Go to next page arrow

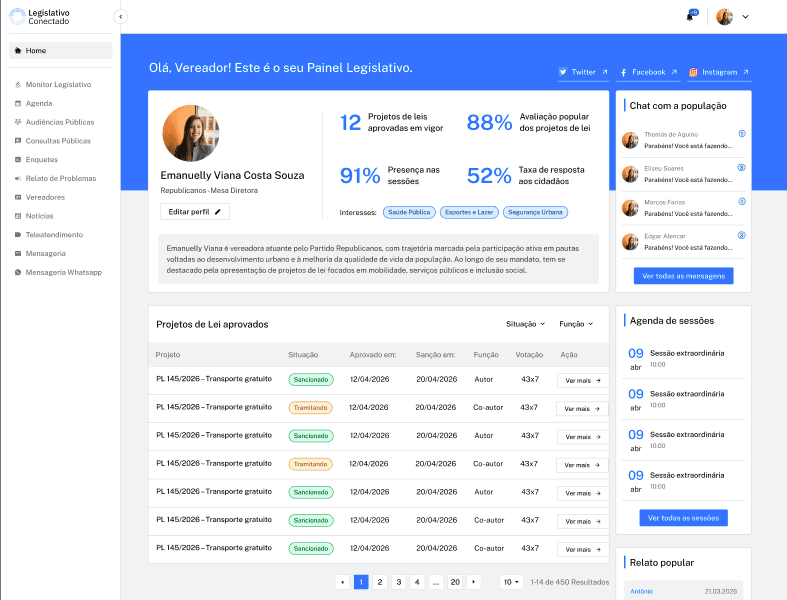[473, 582]
